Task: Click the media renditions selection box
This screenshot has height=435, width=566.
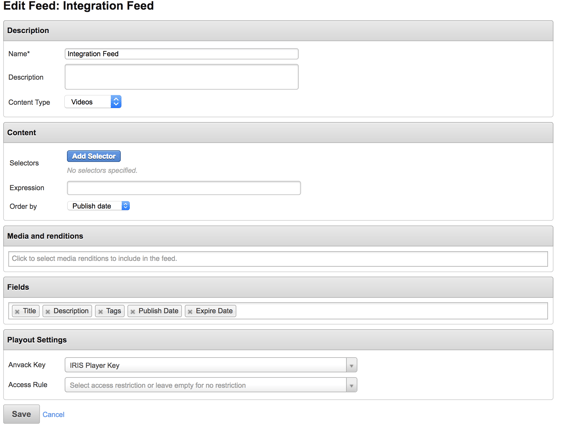Action: point(278,259)
